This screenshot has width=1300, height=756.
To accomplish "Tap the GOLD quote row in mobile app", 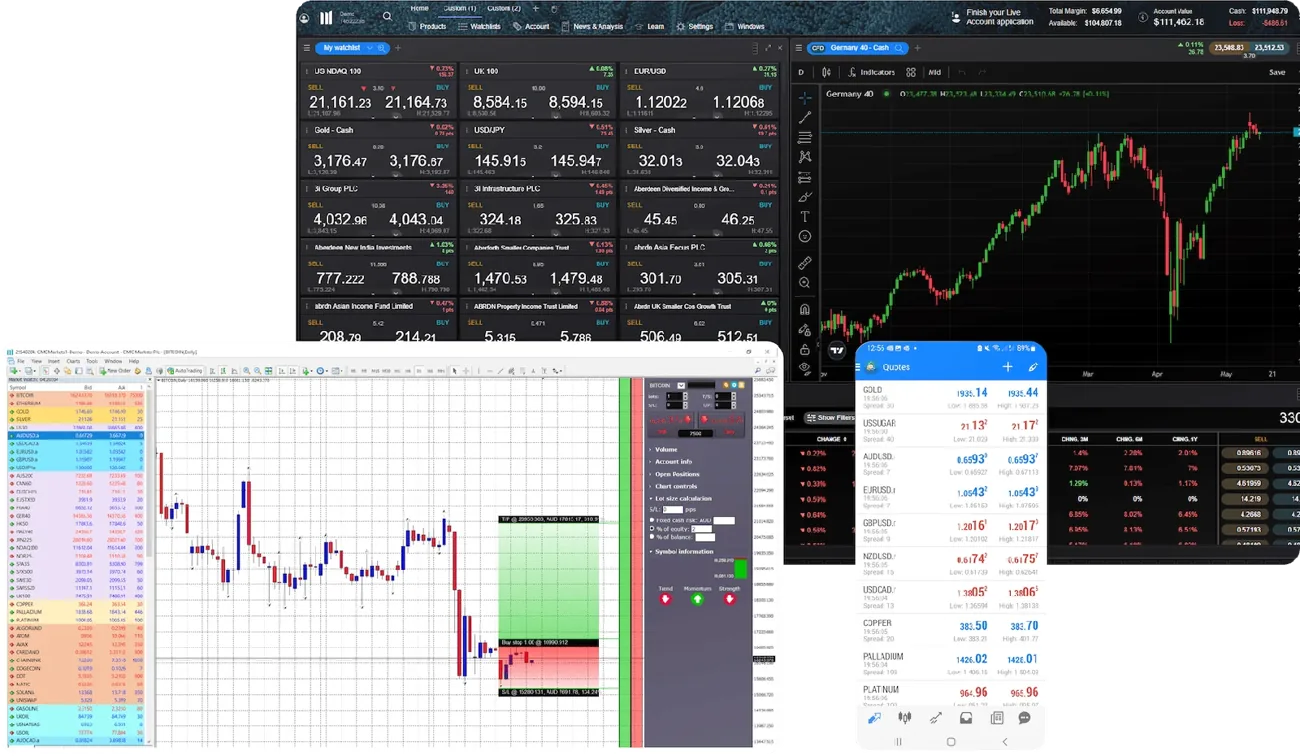I will [x=950, y=396].
